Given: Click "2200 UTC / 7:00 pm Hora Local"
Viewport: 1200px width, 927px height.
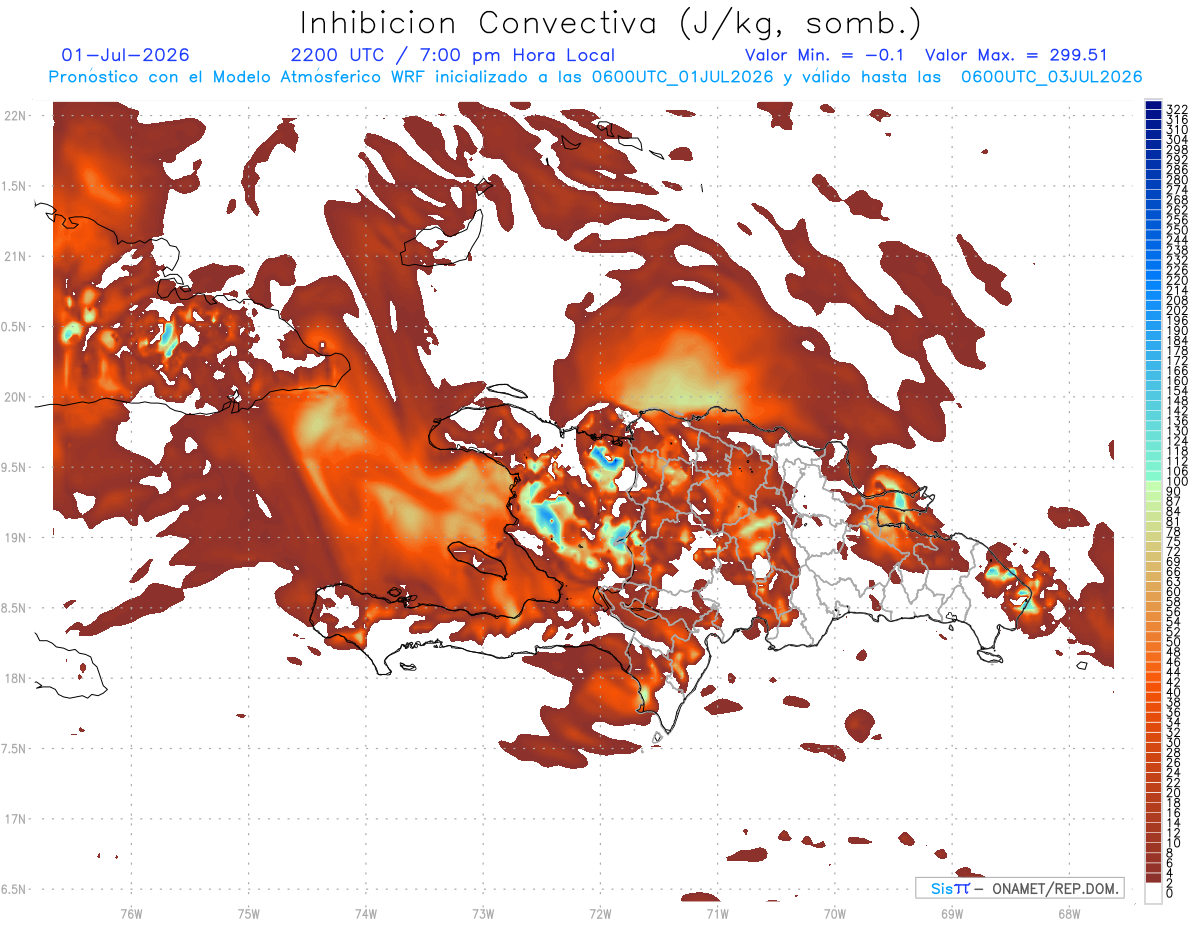Looking at the screenshot, I should 453,55.
